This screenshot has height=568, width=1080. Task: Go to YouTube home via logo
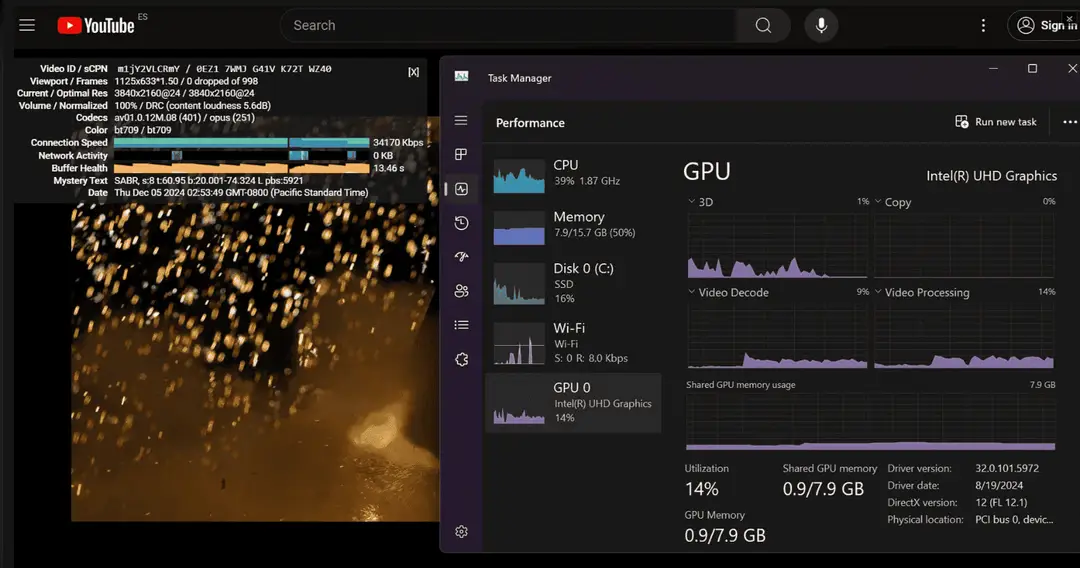coord(96,25)
